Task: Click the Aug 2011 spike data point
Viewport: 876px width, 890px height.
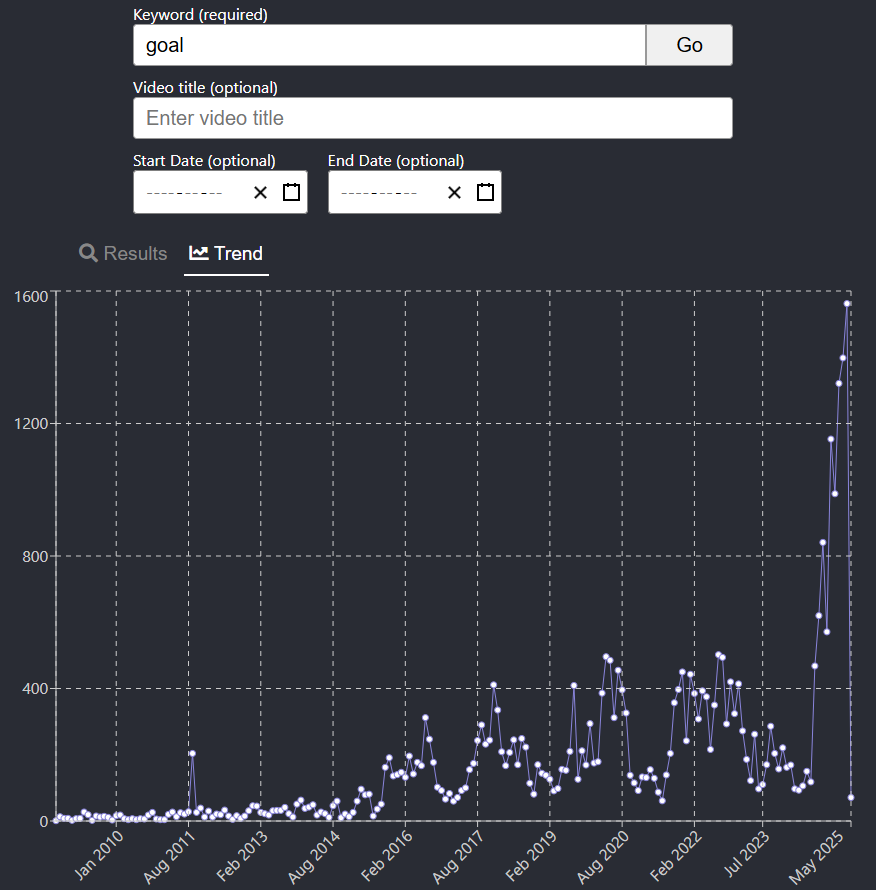Action: coord(192,753)
